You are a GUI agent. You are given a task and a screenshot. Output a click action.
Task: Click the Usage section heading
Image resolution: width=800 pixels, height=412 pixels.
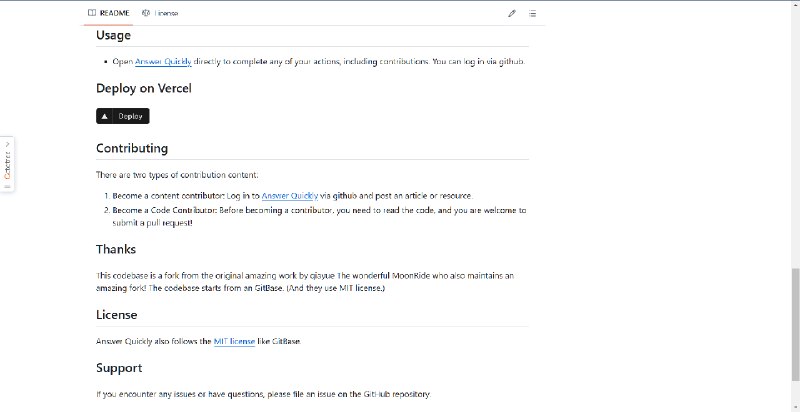tap(113, 35)
